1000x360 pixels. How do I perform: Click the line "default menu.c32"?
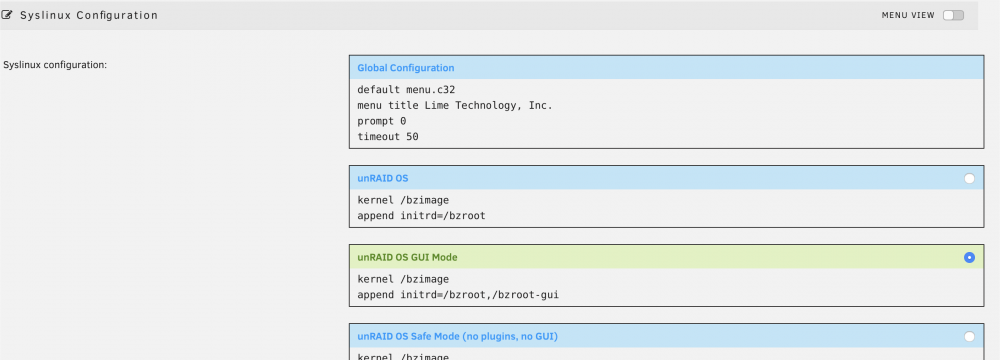406,90
